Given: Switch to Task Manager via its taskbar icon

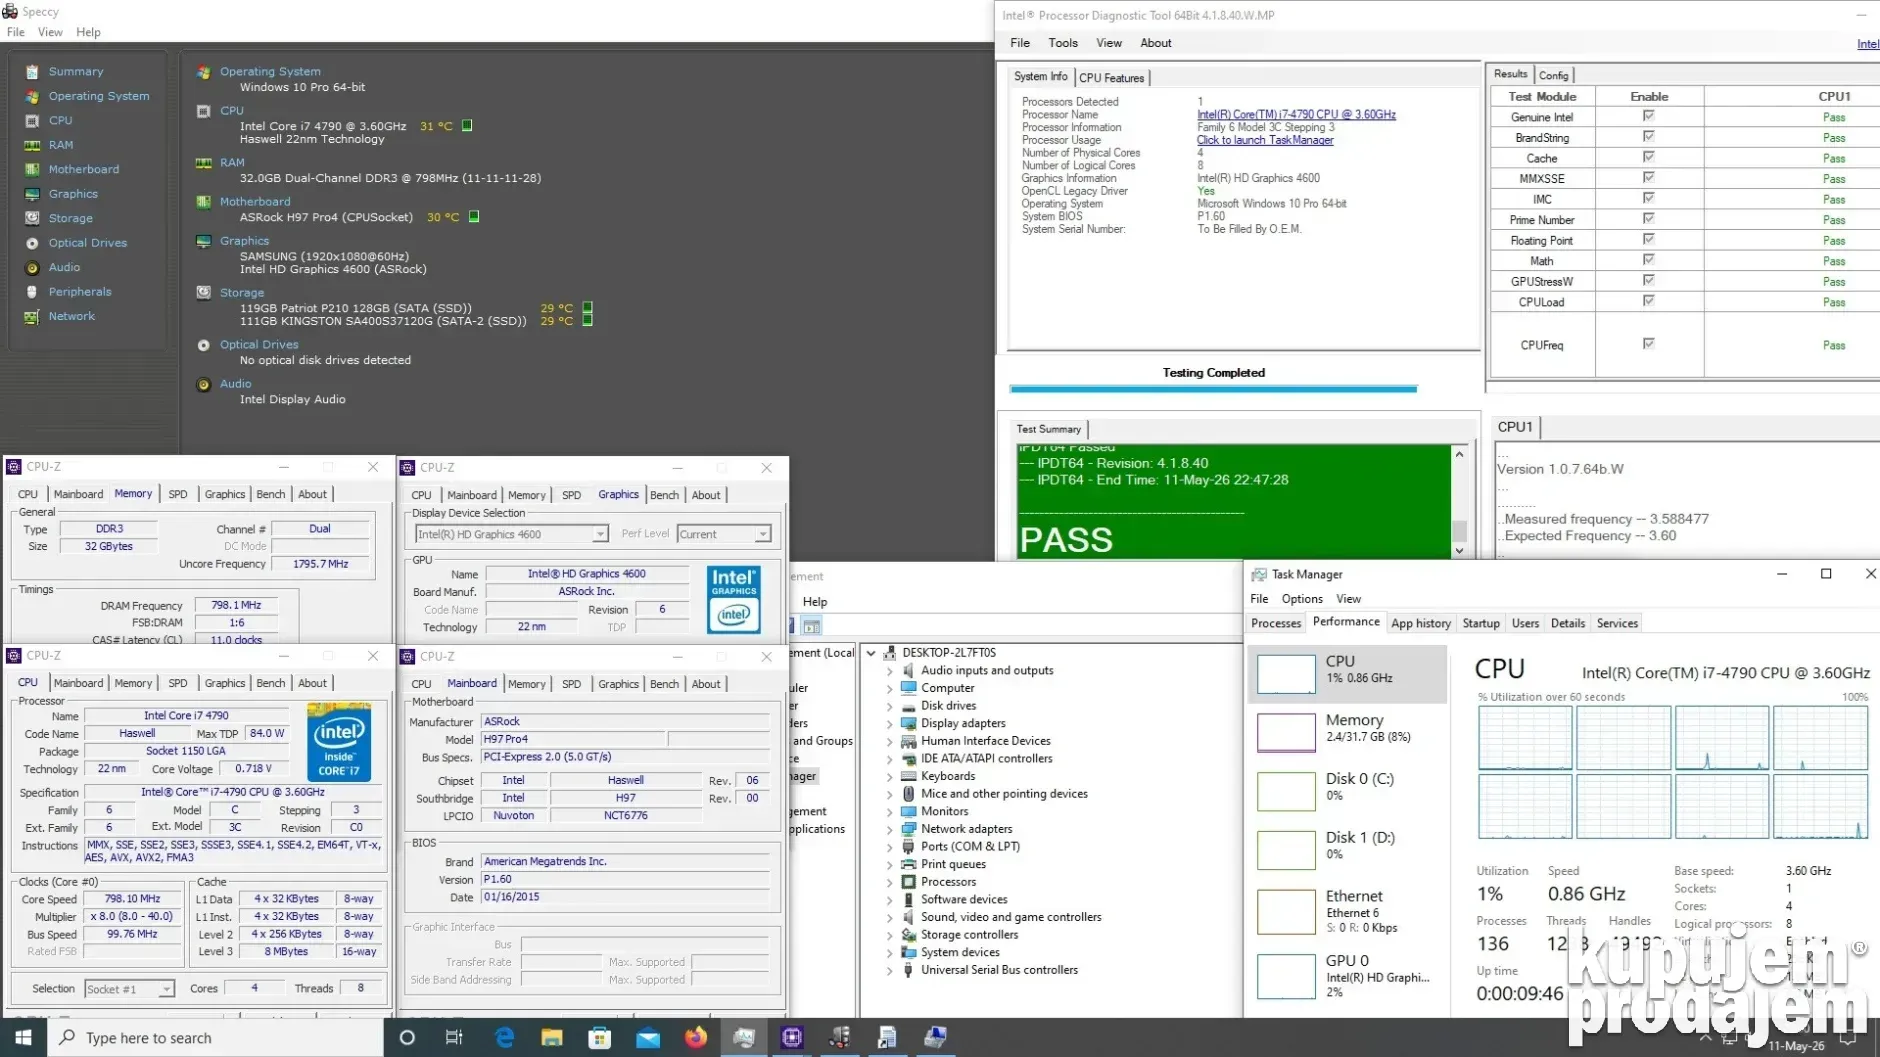Looking at the screenshot, I should 744,1038.
